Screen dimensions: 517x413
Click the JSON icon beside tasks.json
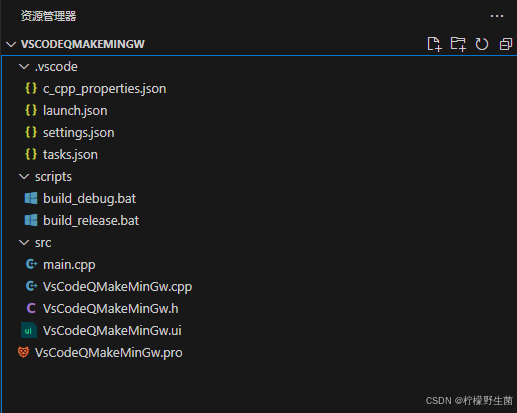tap(31, 154)
